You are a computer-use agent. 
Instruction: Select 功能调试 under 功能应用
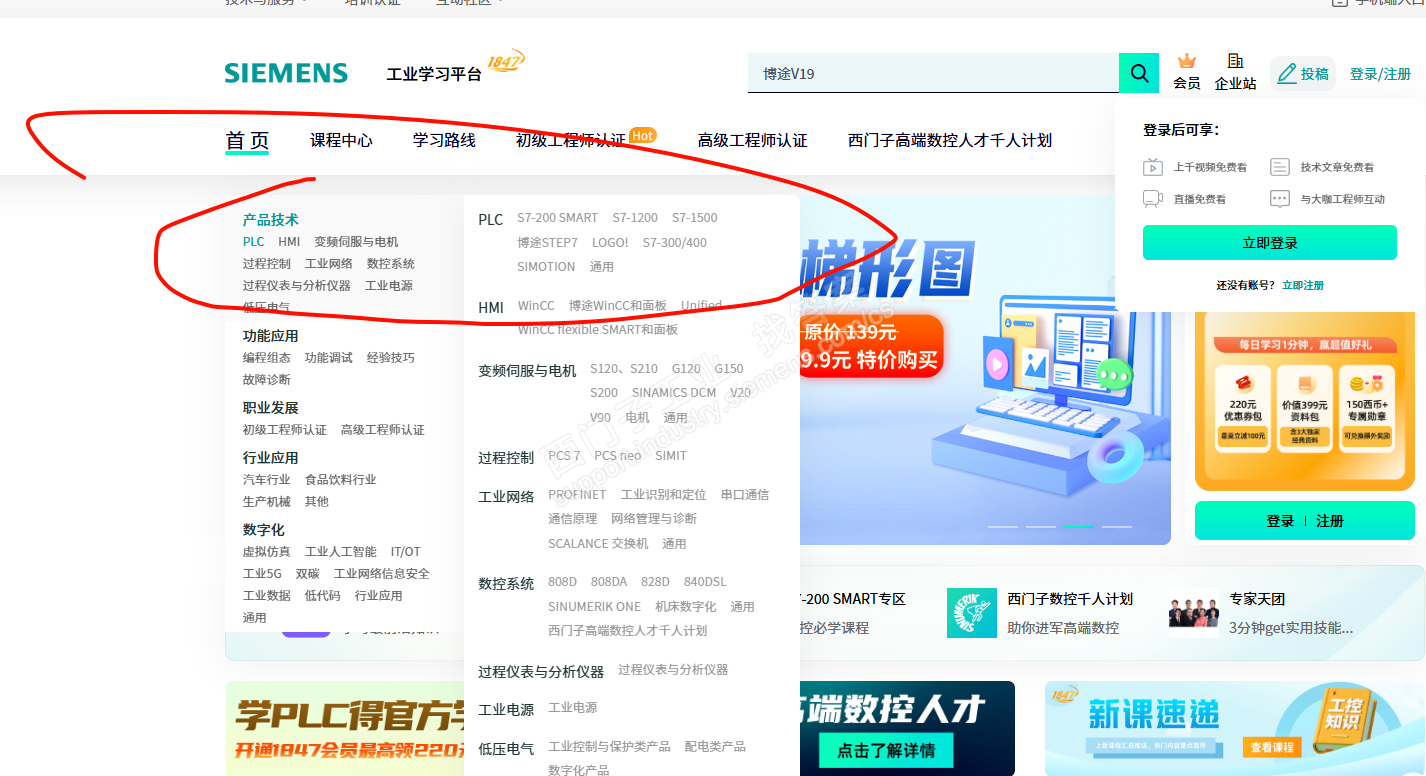coord(329,358)
